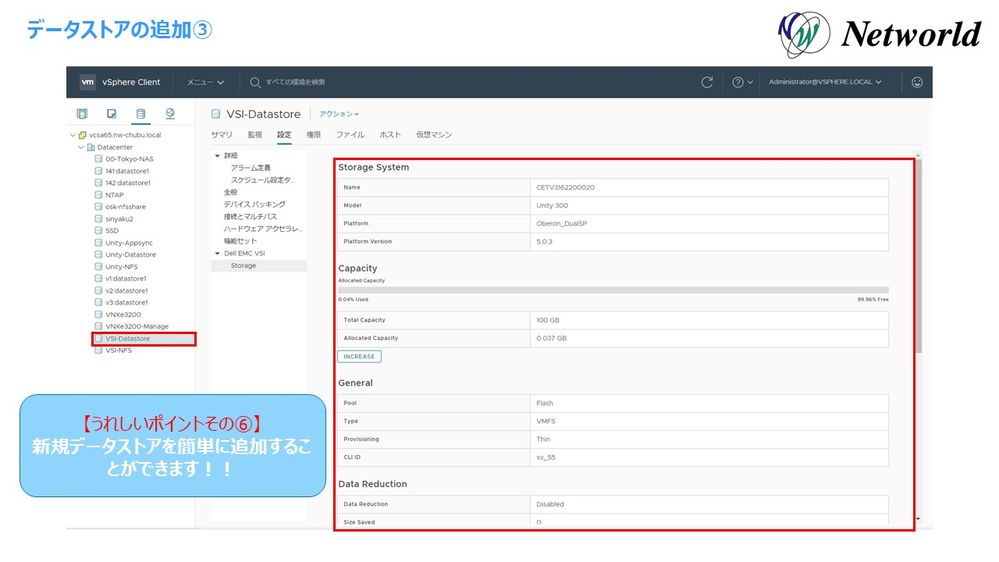Select 142:datastore1 in tree
Image resolution: width=999 pixels, height=562 pixels.
pyautogui.click(x=127, y=183)
